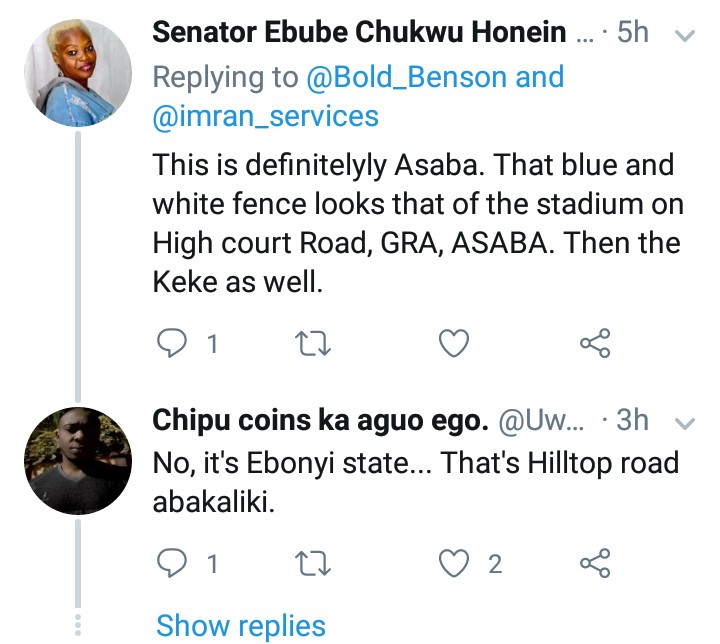Image resolution: width=720 pixels, height=644 pixels.
Task: View Senator Ebube's profile picture
Action: tap(77, 73)
